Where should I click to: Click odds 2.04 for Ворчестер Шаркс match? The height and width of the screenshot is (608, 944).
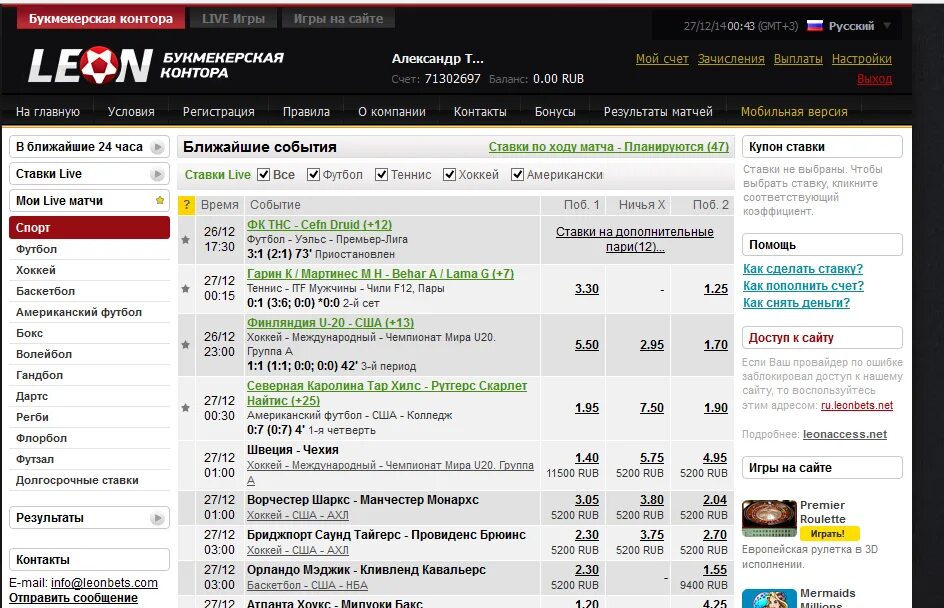click(715, 500)
